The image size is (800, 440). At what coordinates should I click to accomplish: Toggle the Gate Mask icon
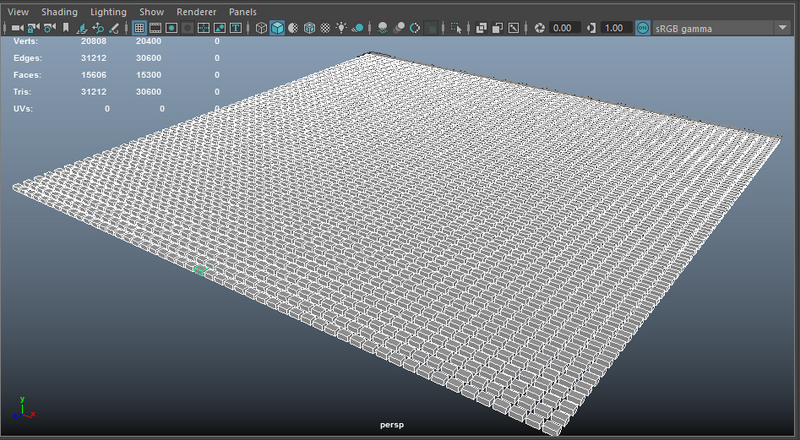(188, 28)
